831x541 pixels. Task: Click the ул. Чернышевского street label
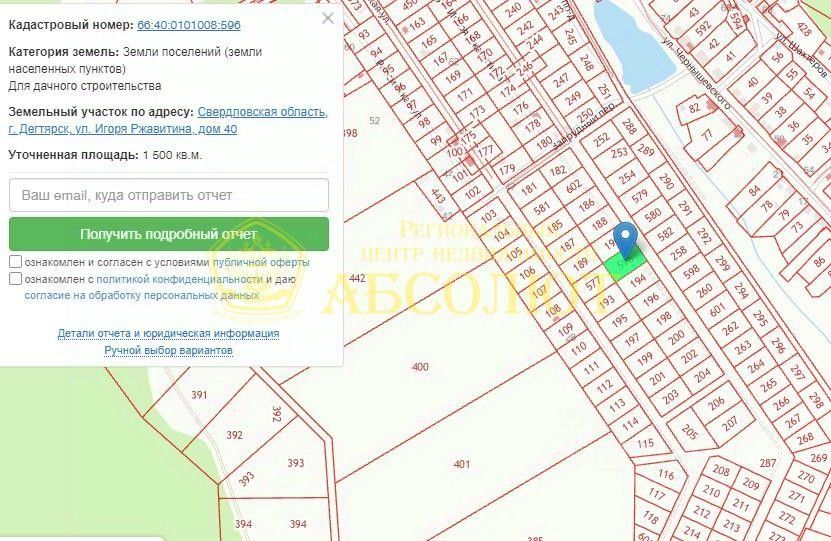click(696, 73)
